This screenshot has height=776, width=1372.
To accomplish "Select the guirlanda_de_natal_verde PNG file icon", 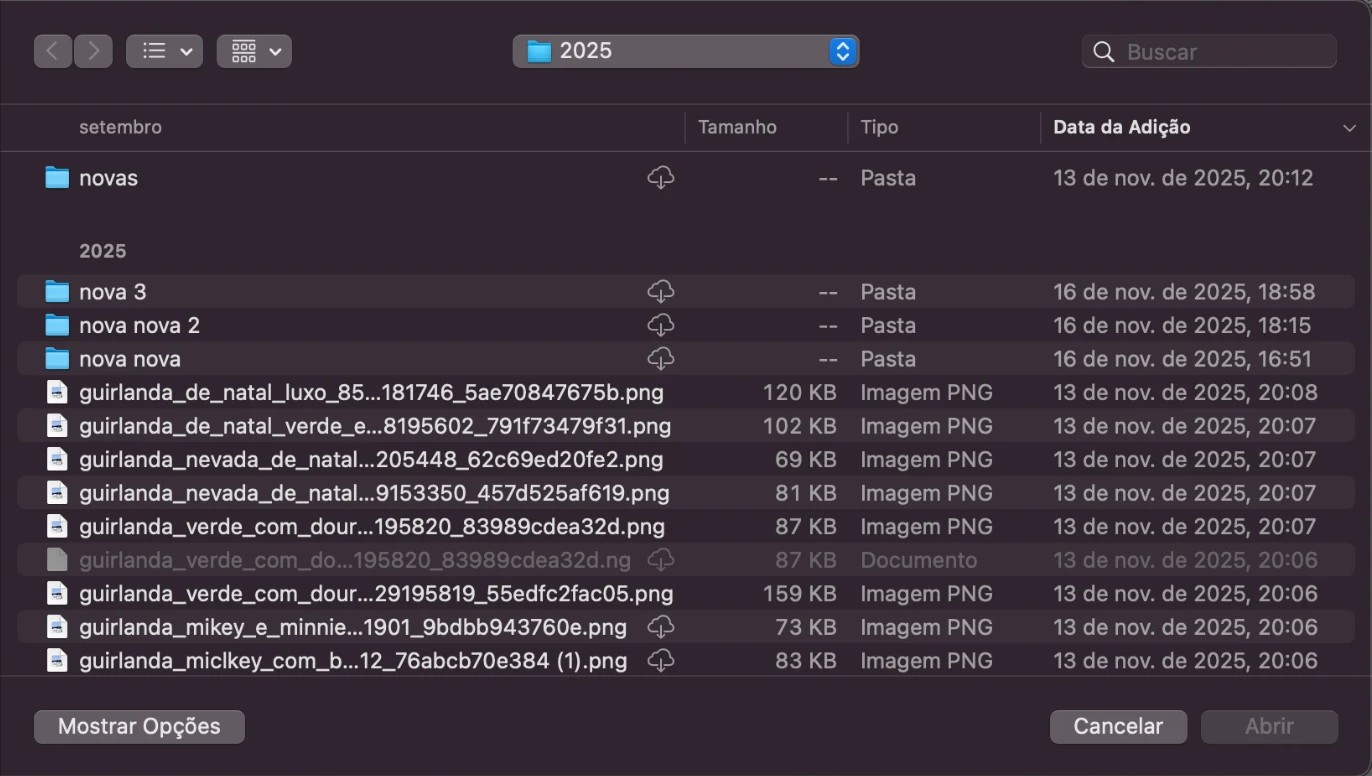I will pyautogui.click(x=57, y=426).
